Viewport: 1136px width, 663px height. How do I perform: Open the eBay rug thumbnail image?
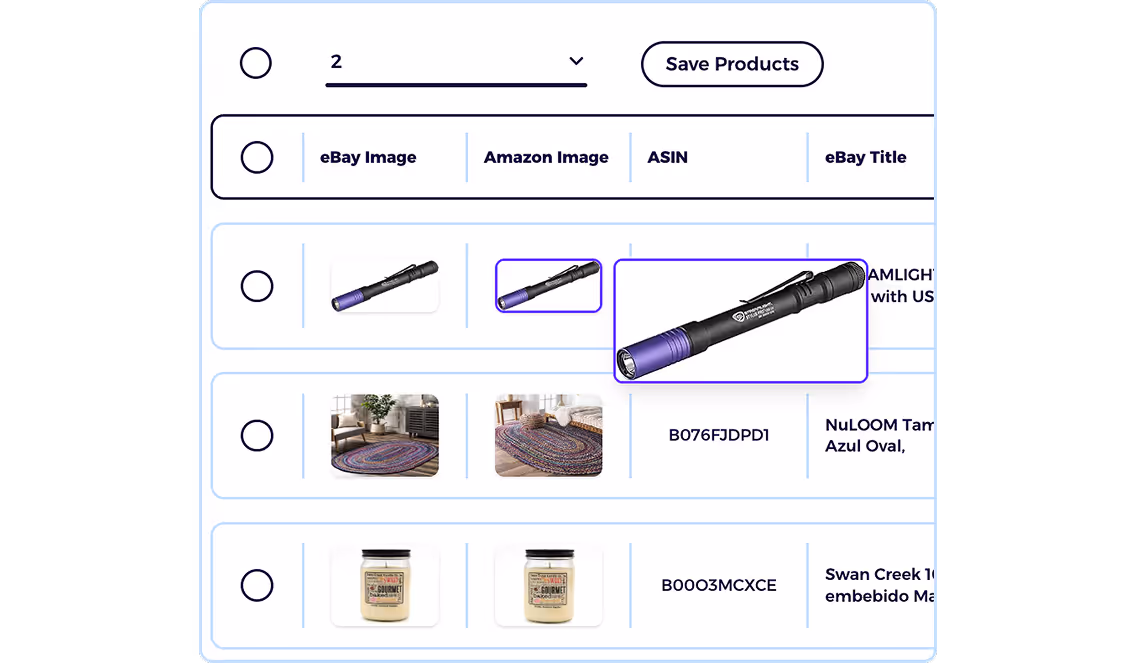click(385, 435)
